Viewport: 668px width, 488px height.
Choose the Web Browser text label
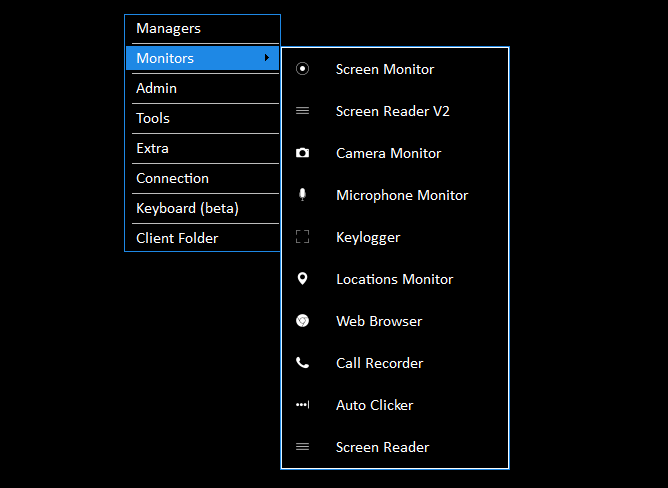[x=379, y=321]
